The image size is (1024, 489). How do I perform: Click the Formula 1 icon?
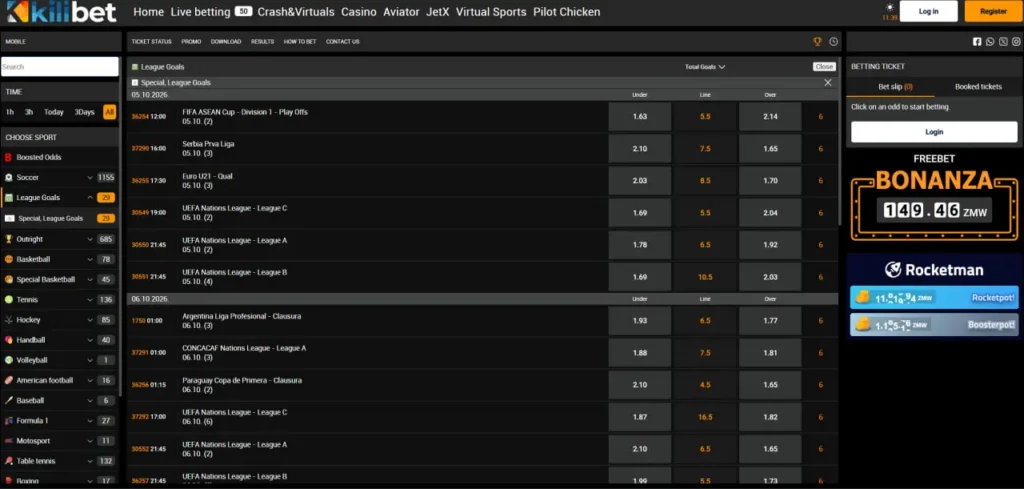pos(8,420)
